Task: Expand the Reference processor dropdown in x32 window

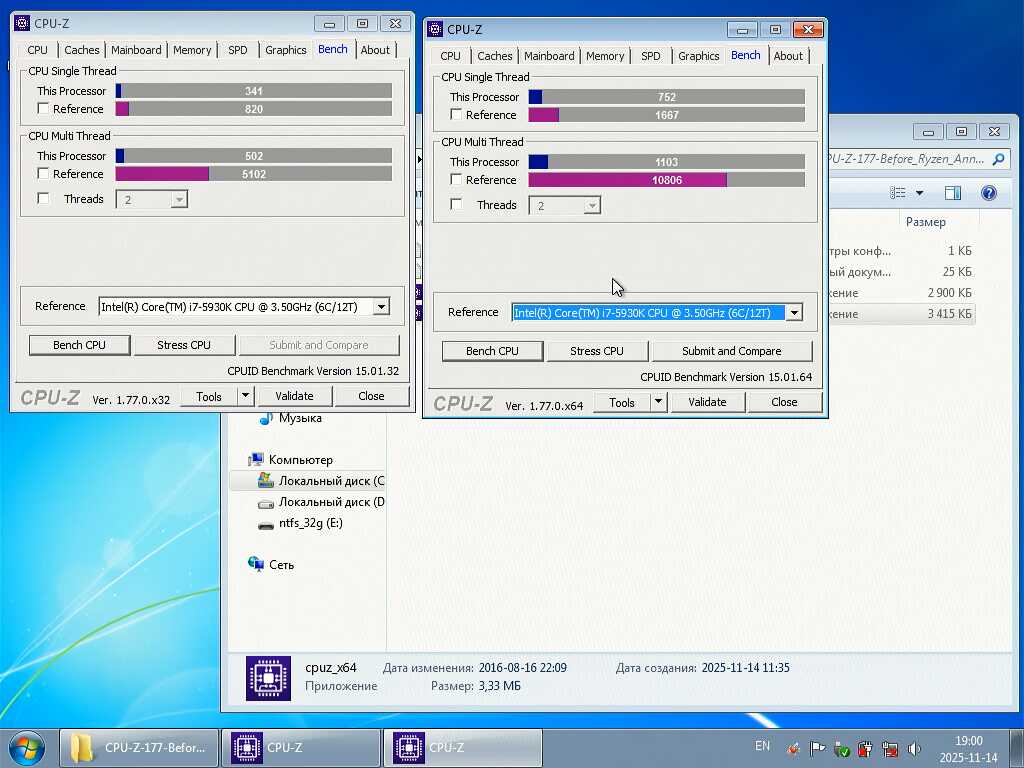Action: coord(381,306)
